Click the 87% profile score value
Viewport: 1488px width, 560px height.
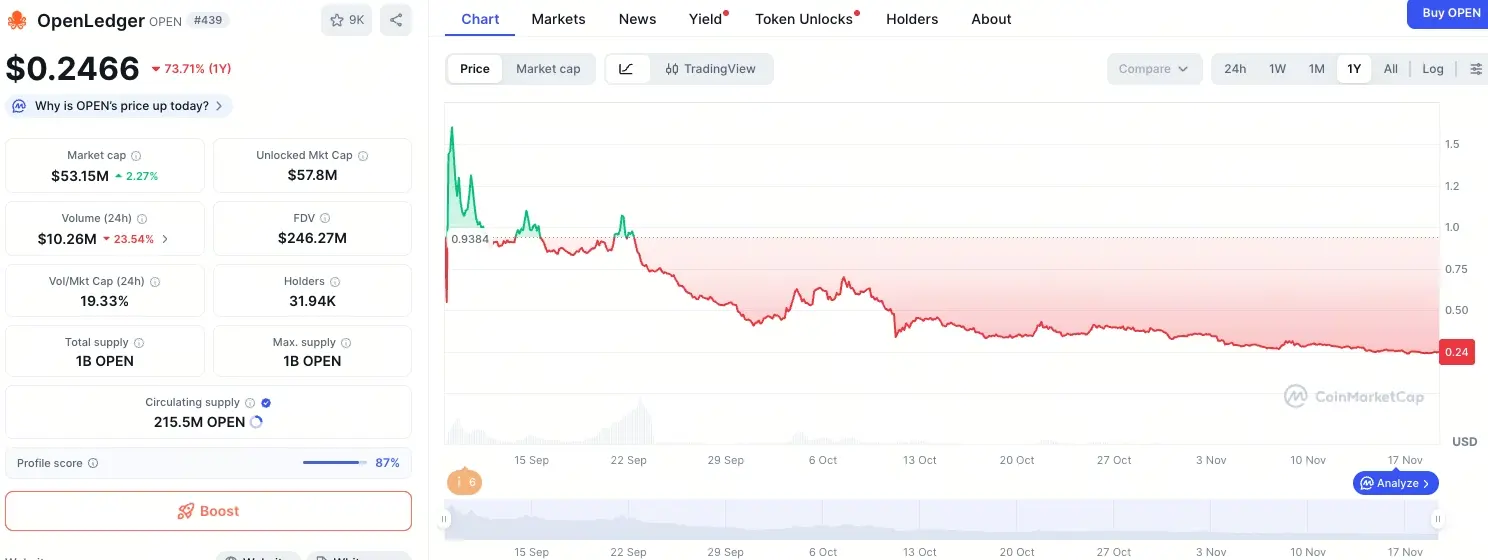tap(387, 463)
